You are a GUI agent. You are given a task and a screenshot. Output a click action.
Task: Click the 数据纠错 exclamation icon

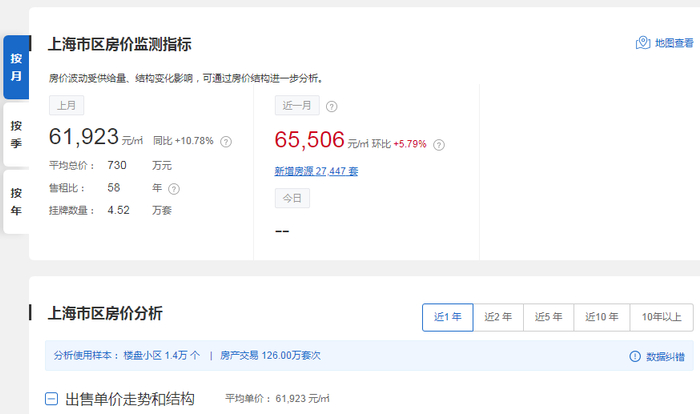pyautogui.click(x=635, y=356)
